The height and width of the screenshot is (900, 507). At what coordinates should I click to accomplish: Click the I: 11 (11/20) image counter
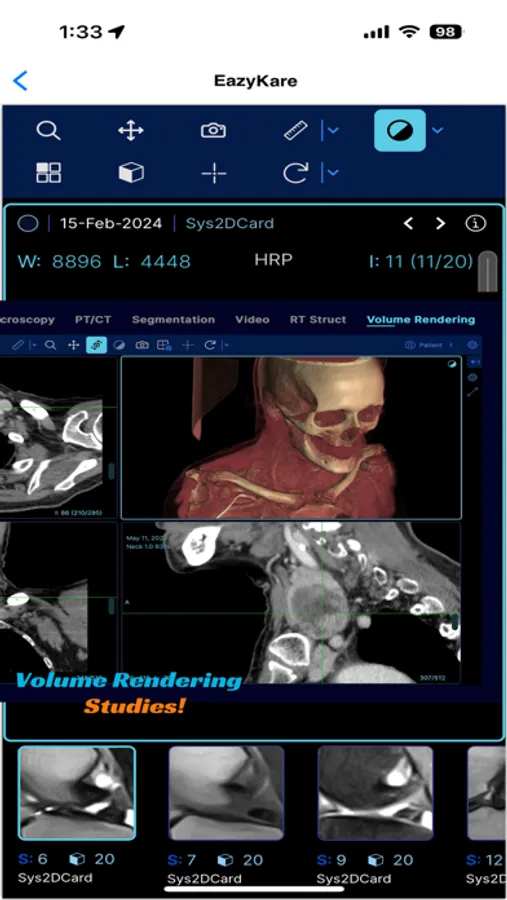pos(421,262)
